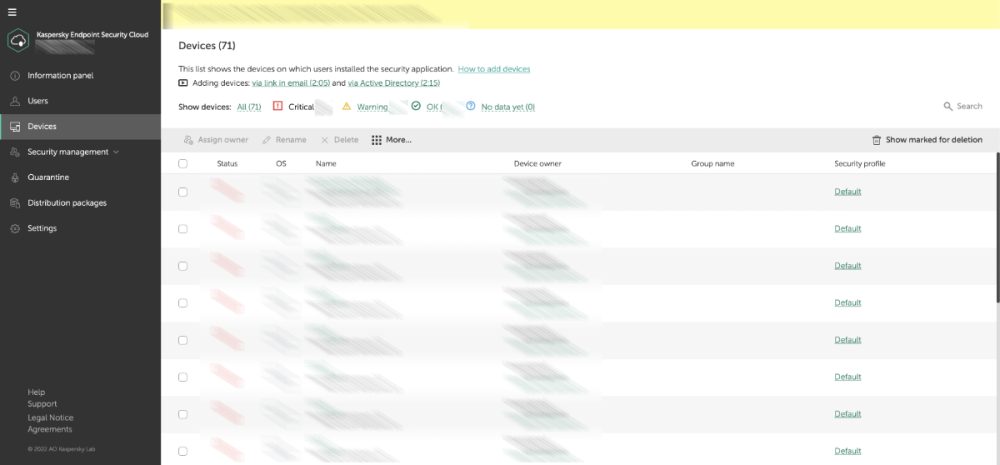Open the More... actions dropdown
1000x465 pixels.
point(392,140)
